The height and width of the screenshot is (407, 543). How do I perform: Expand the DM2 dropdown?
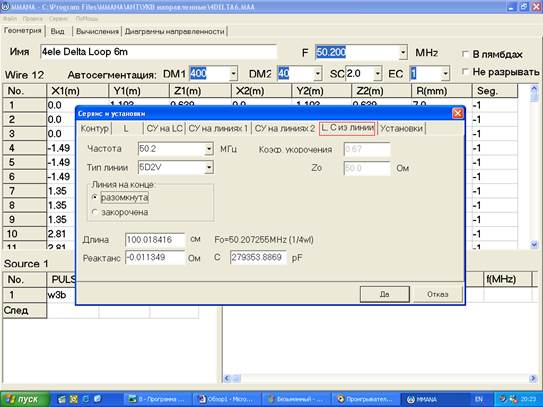tap(318, 74)
